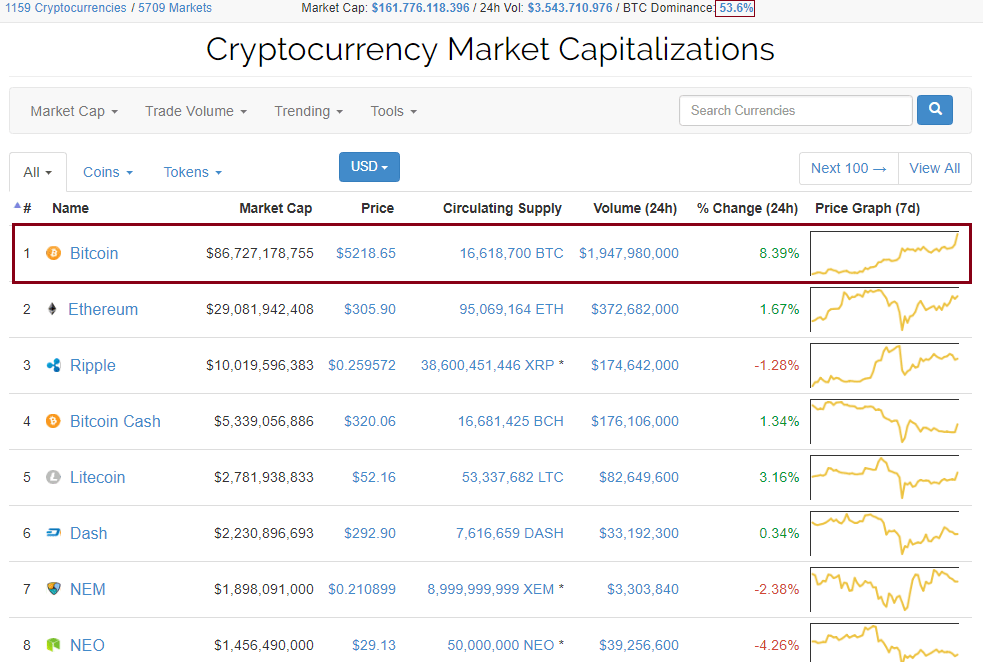Viewport: 983px width, 662px height.
Task: Open the USD currency selector
Action: coord(369,167)
